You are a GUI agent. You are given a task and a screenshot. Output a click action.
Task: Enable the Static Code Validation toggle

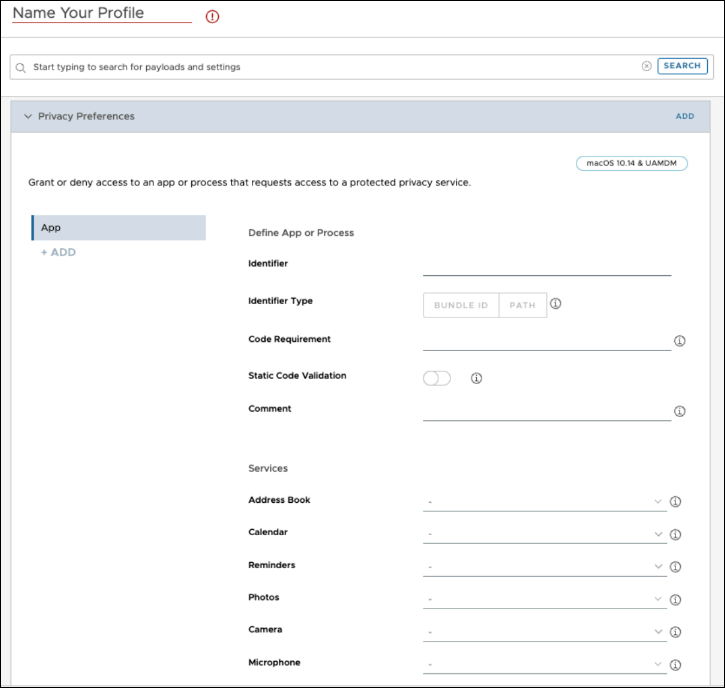click(x=437, y=378)
